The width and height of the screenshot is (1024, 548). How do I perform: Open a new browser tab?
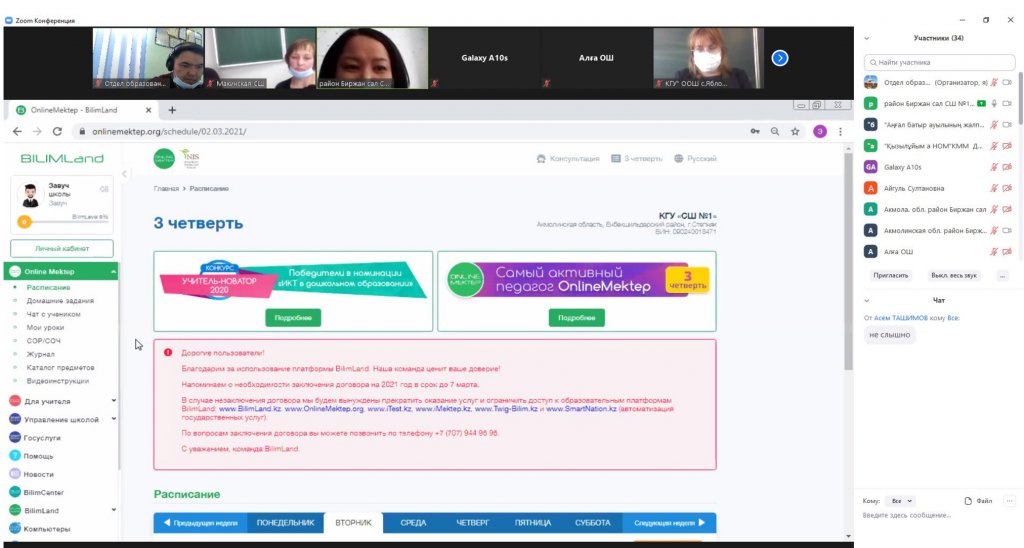tap(172, 110)
